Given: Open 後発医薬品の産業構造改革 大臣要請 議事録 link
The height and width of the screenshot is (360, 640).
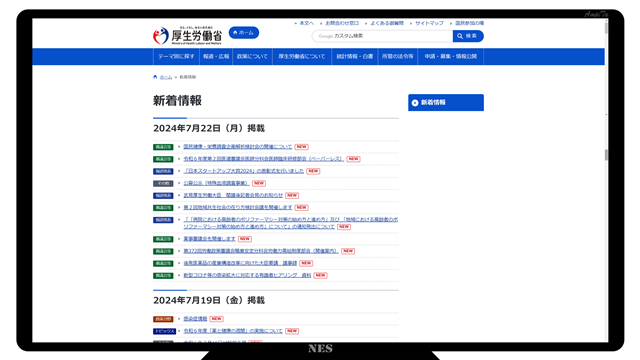Looking at the screenshot, I should (x=240, y=263).
